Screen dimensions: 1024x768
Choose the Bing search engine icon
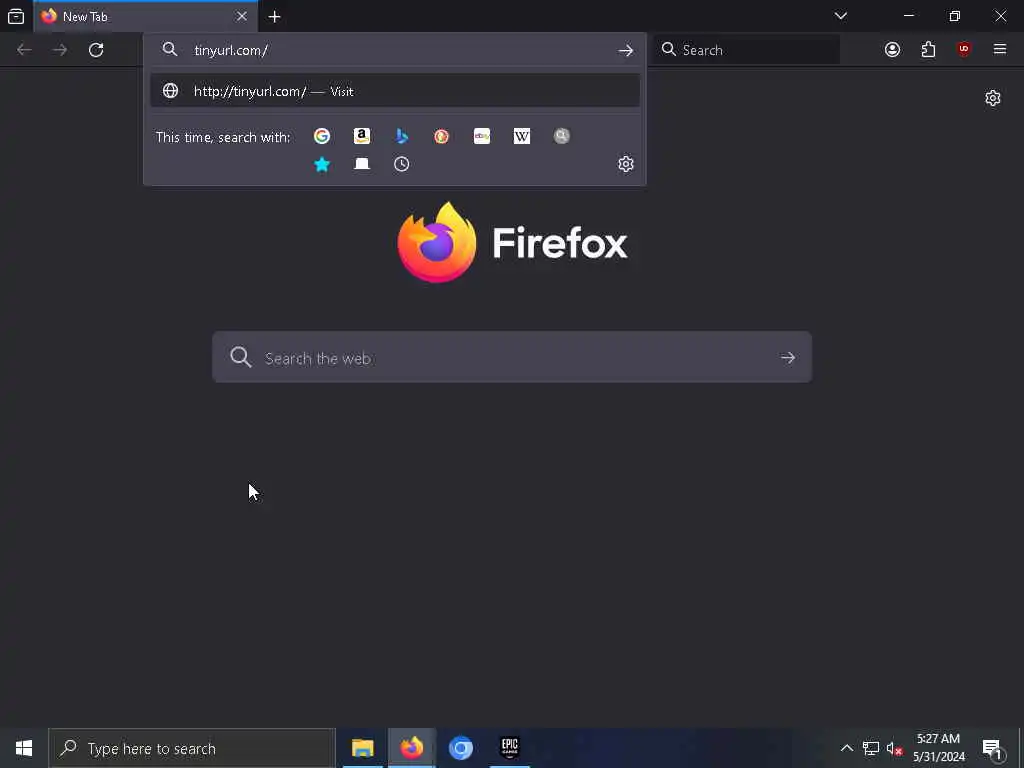pos(402,136)
